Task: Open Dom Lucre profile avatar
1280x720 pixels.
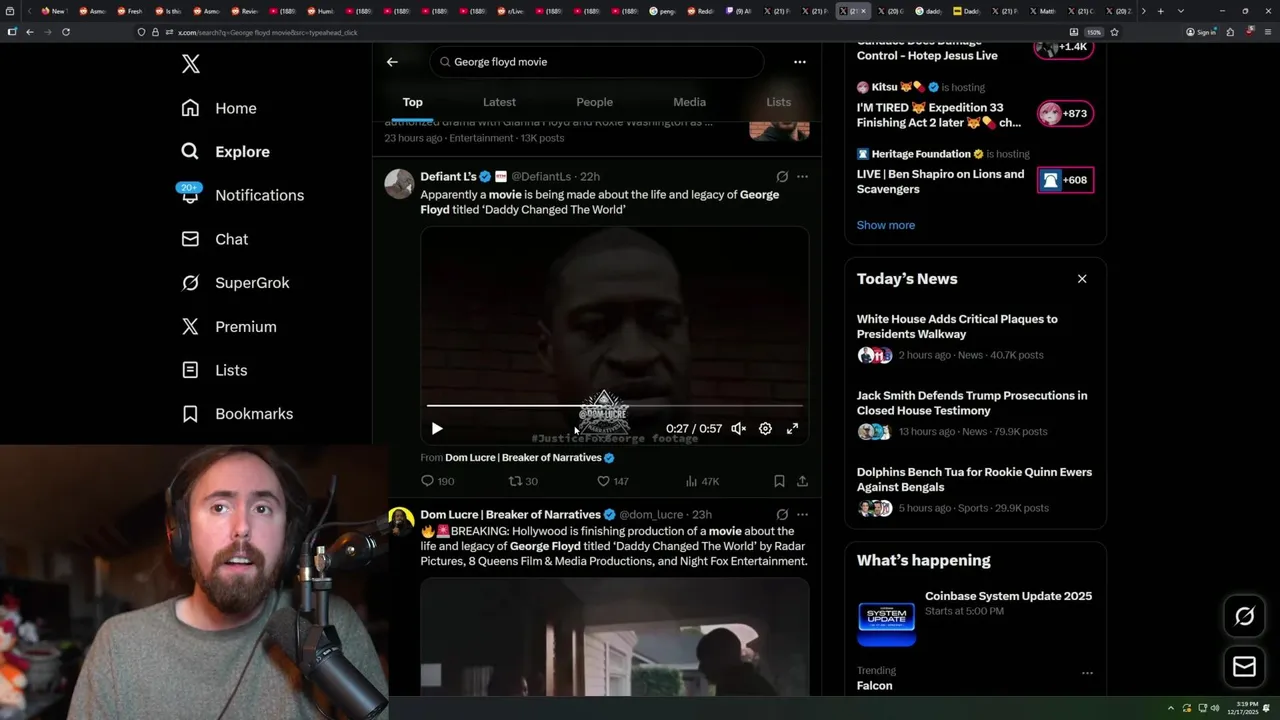Action: pos(401,521)
